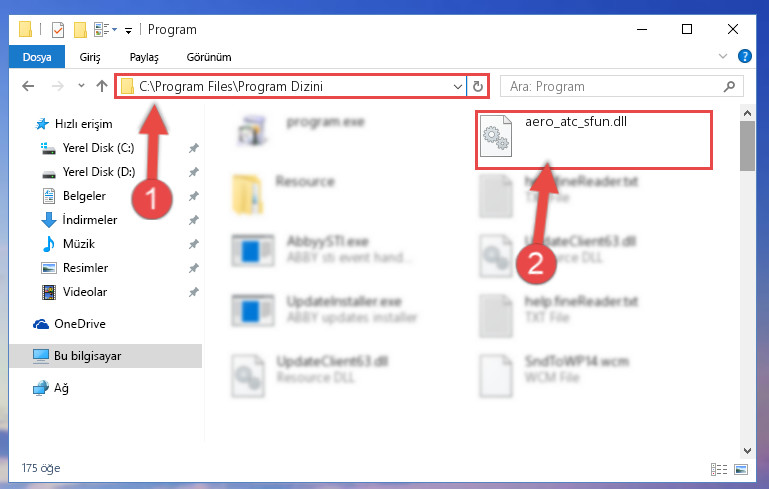Viewport: 769px width, 489px height.
Task: Click the properties checkmark toolbar icon
Action: click(58, 29)
